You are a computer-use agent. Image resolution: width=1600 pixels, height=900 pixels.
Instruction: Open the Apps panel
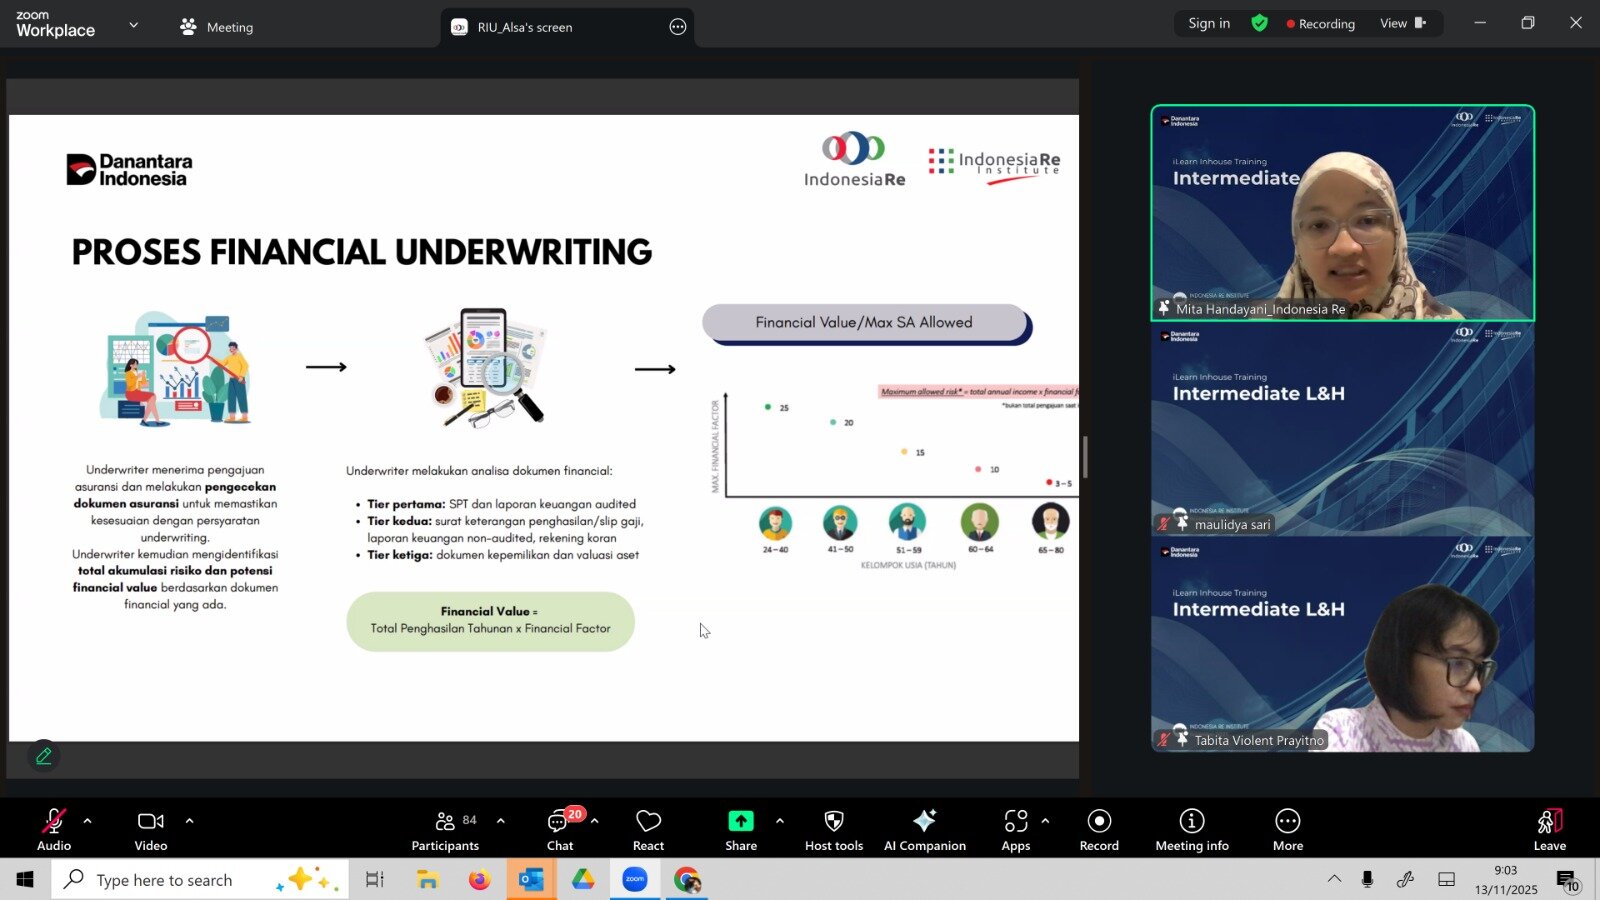click(1015, 829)
